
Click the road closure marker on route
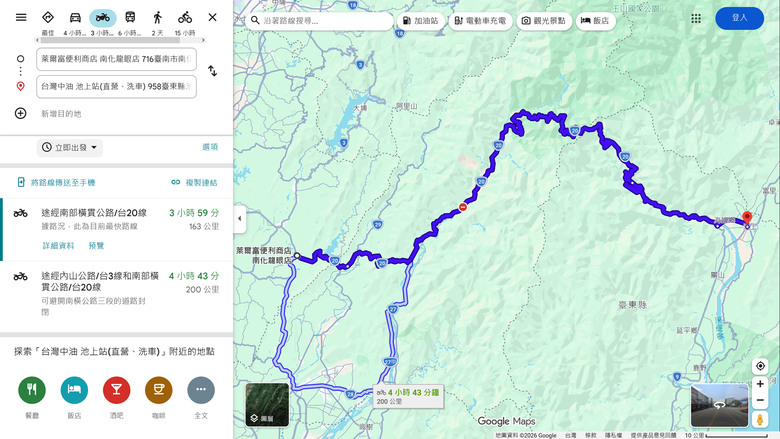(463, 207)
